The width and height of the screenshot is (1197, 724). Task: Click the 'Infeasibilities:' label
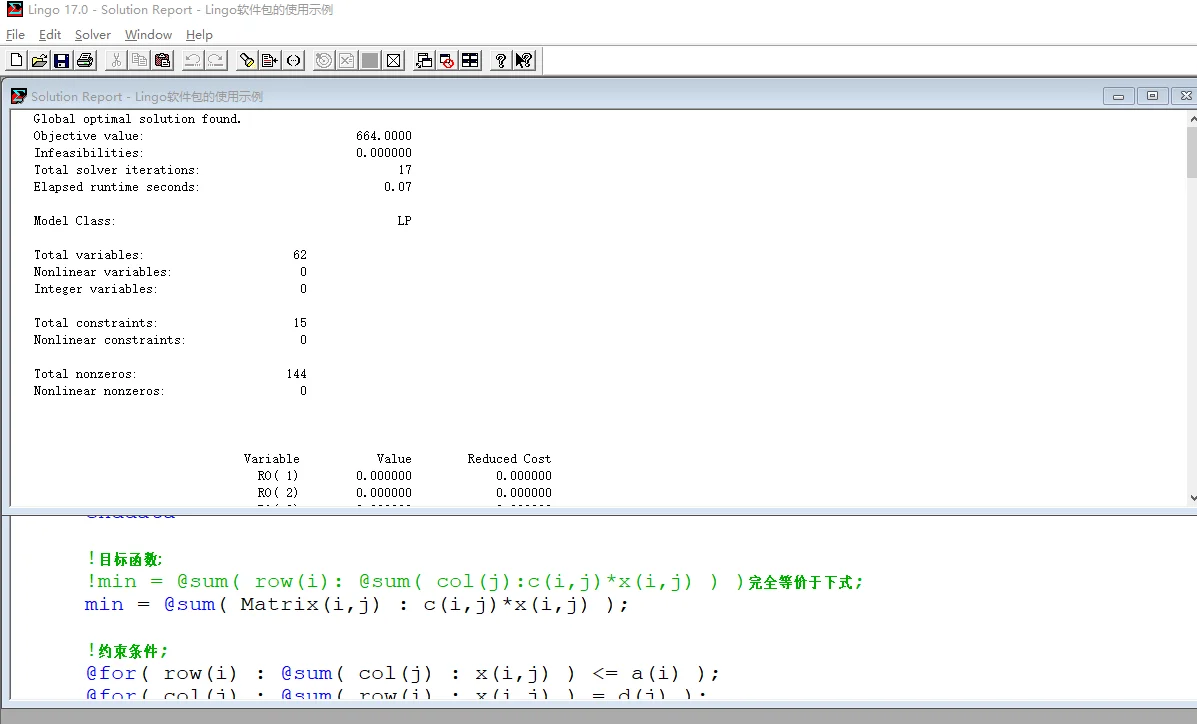coord(89,153)
